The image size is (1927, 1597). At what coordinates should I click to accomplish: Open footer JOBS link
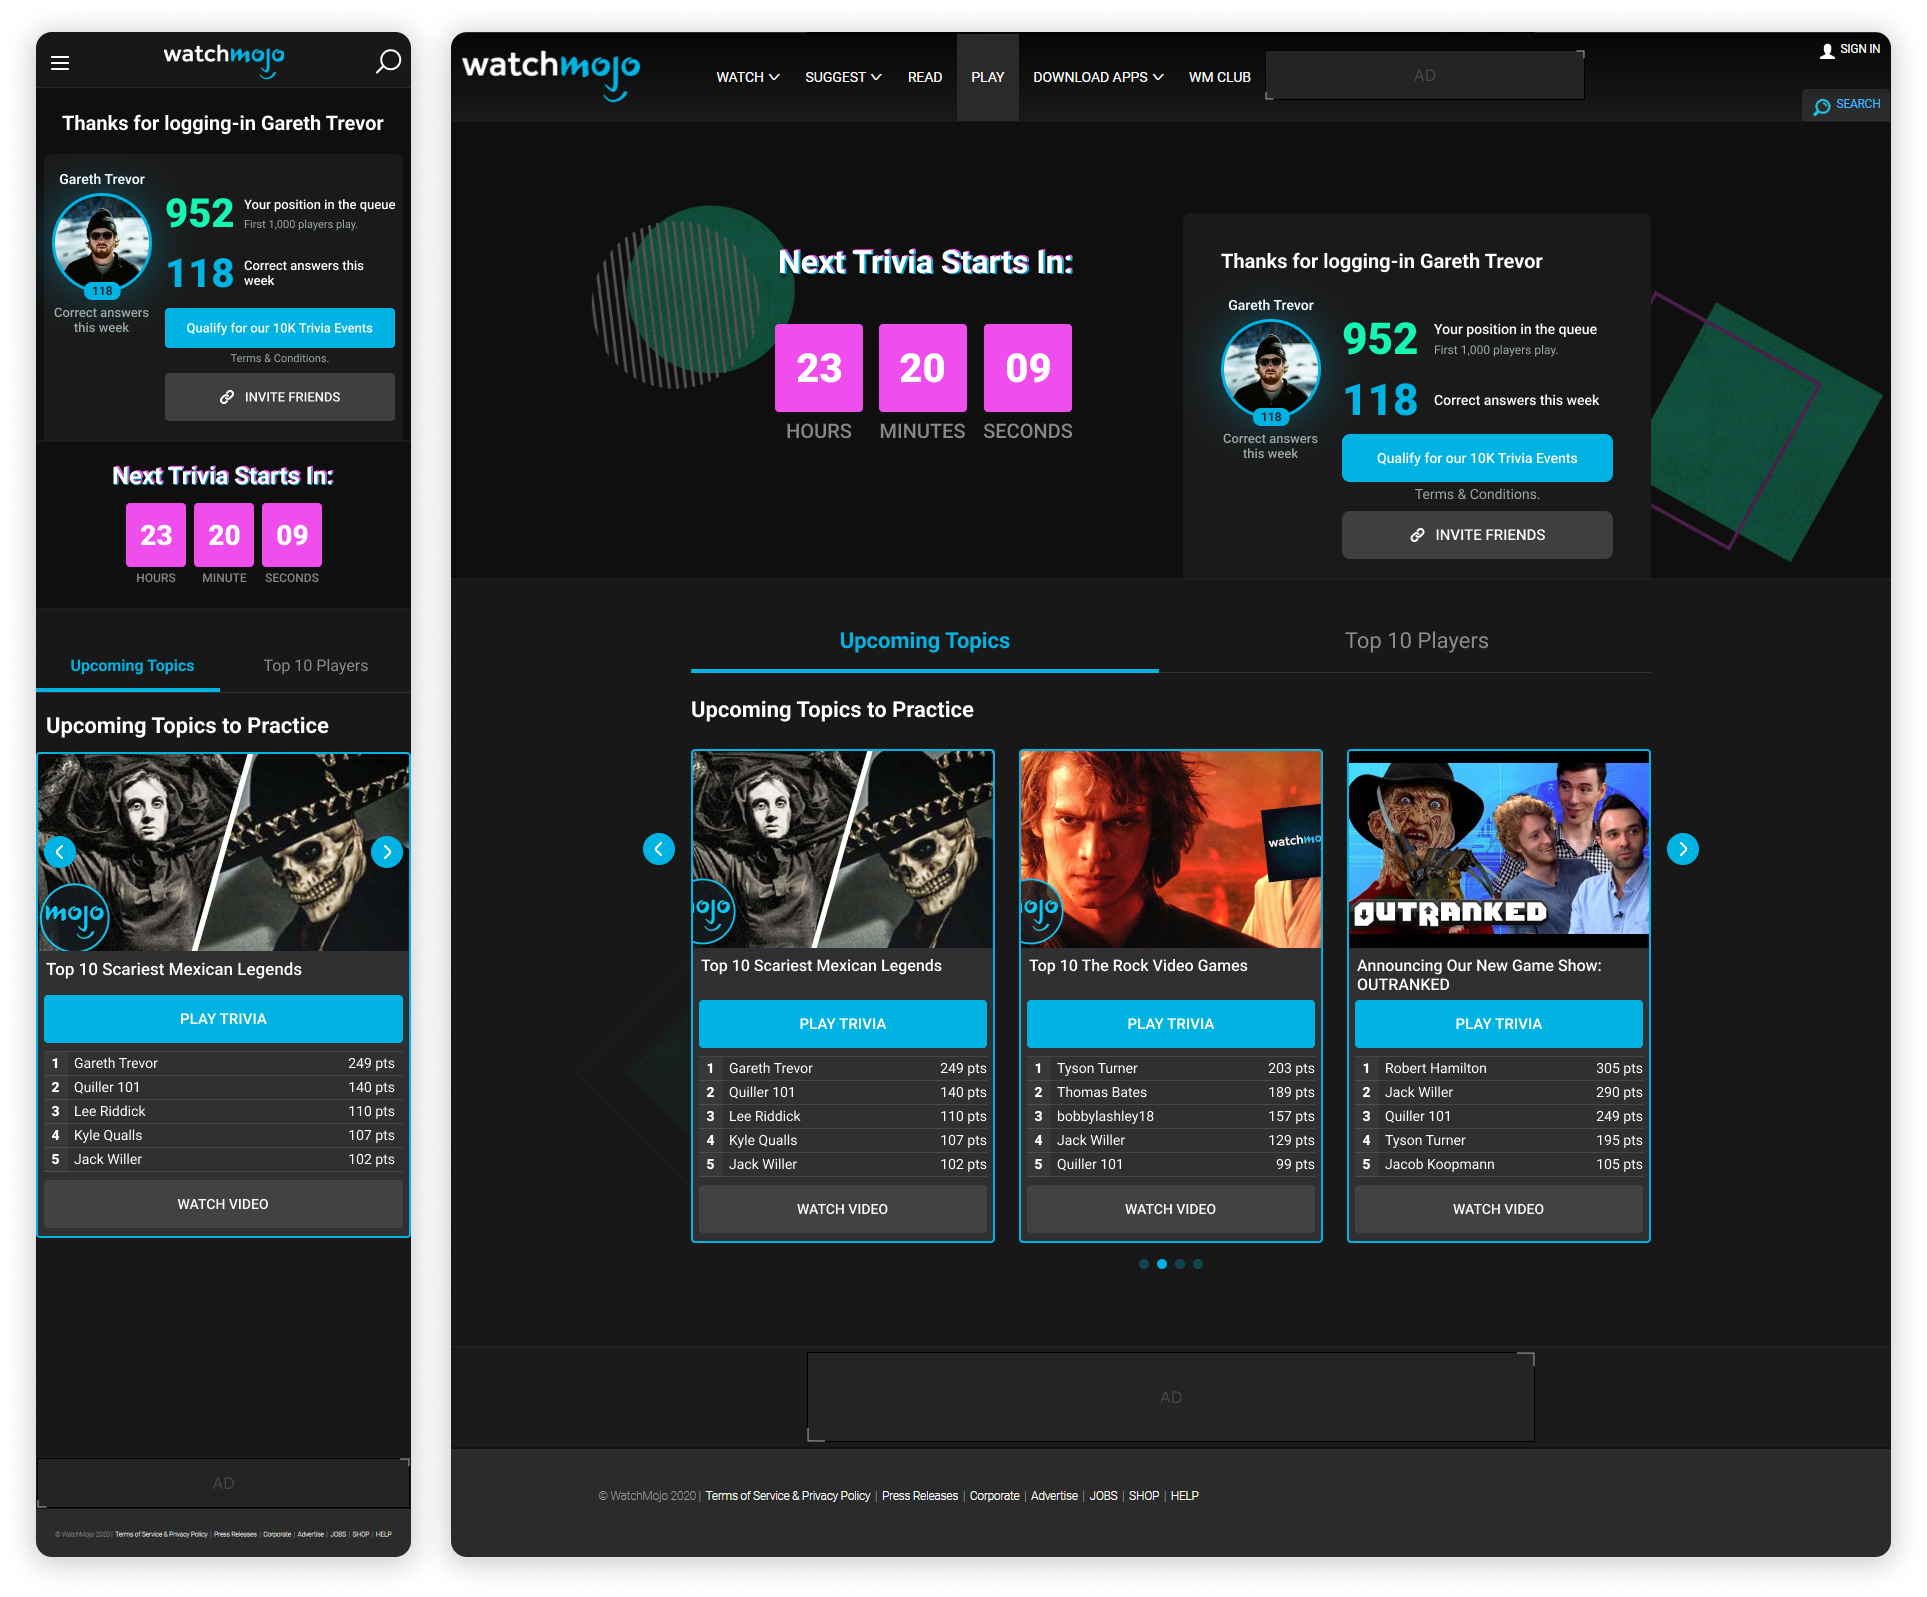coord(1104,1496)
